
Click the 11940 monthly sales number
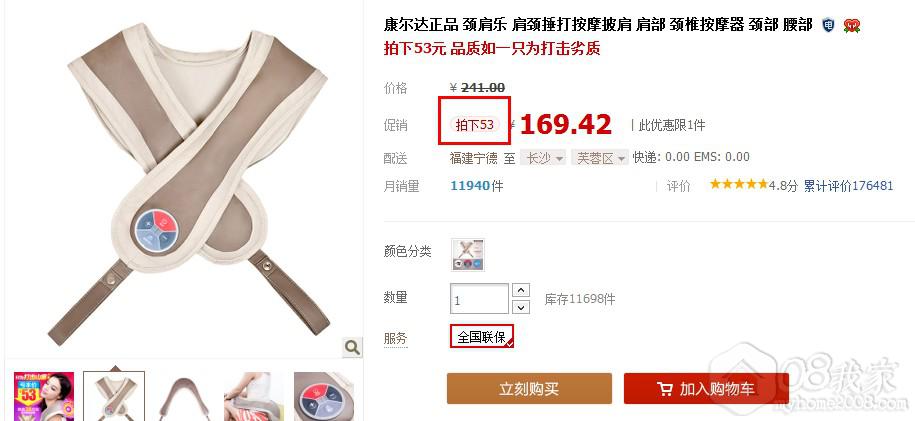click(x=470, y=186)
